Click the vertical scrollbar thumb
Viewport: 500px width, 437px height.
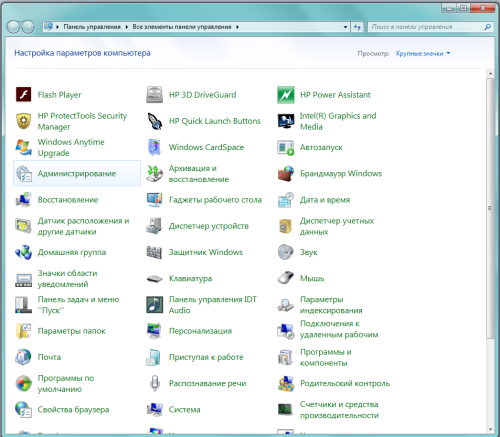pyautogui.click(x=490, y=209)
